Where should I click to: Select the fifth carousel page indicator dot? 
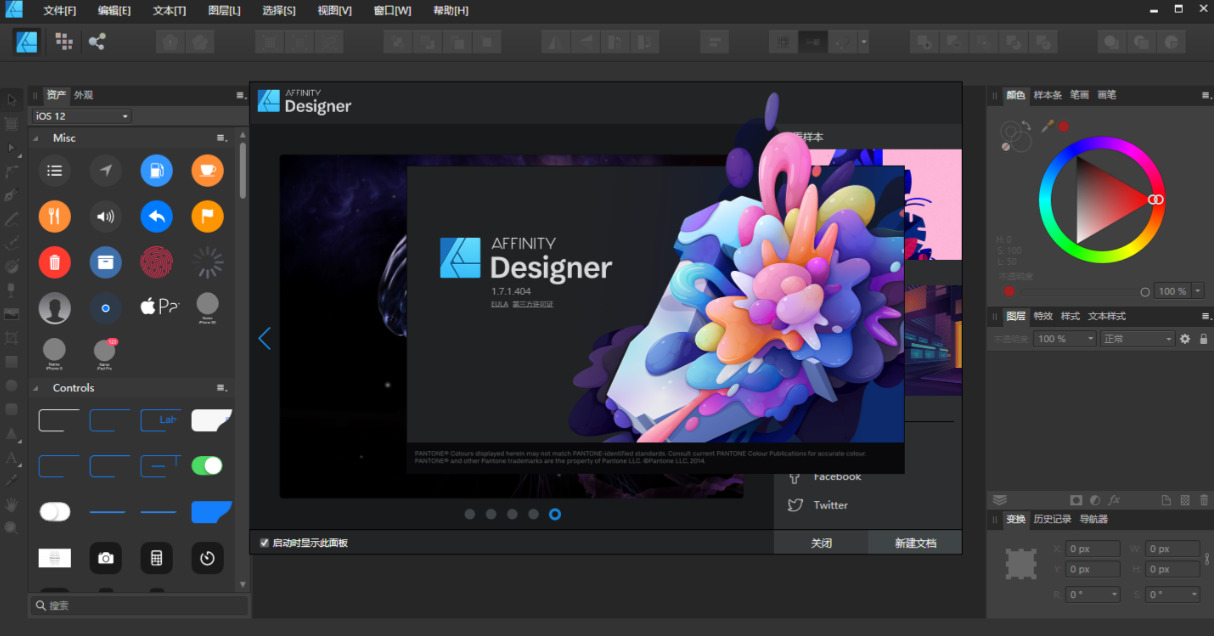[555, 514]
